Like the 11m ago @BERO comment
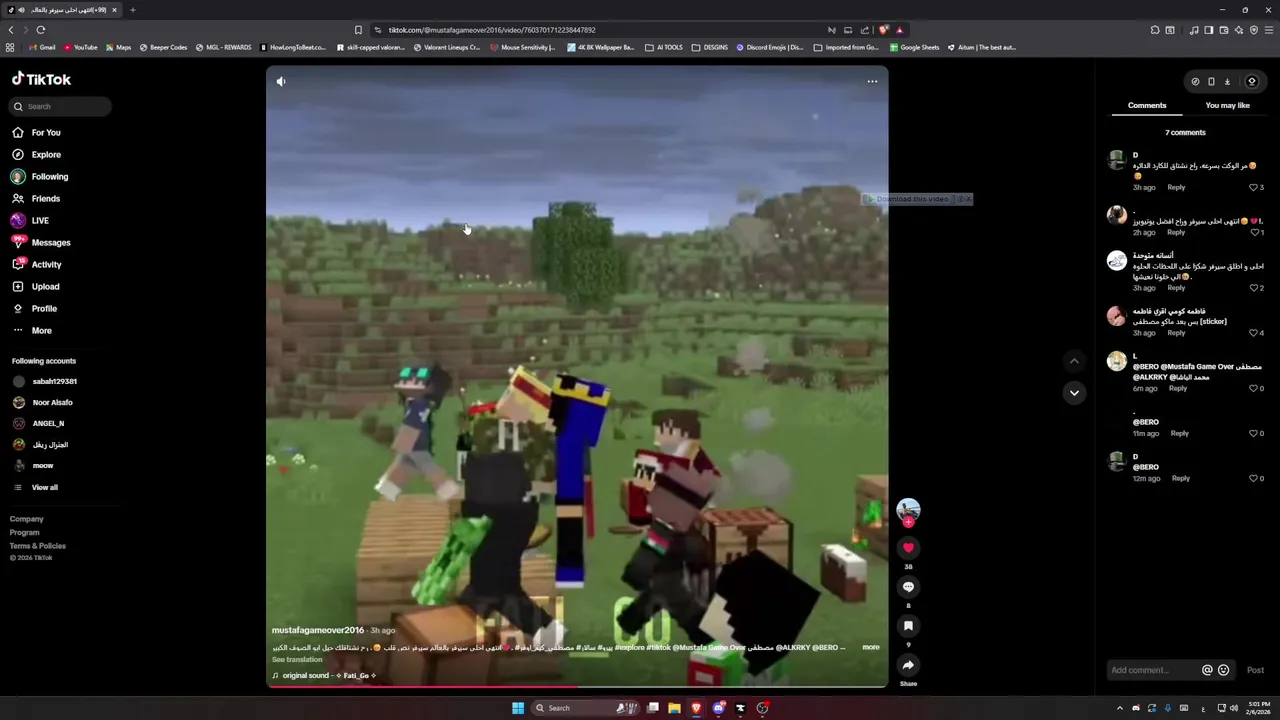Screen dimensions: 1280x720 coord(1253,433)
